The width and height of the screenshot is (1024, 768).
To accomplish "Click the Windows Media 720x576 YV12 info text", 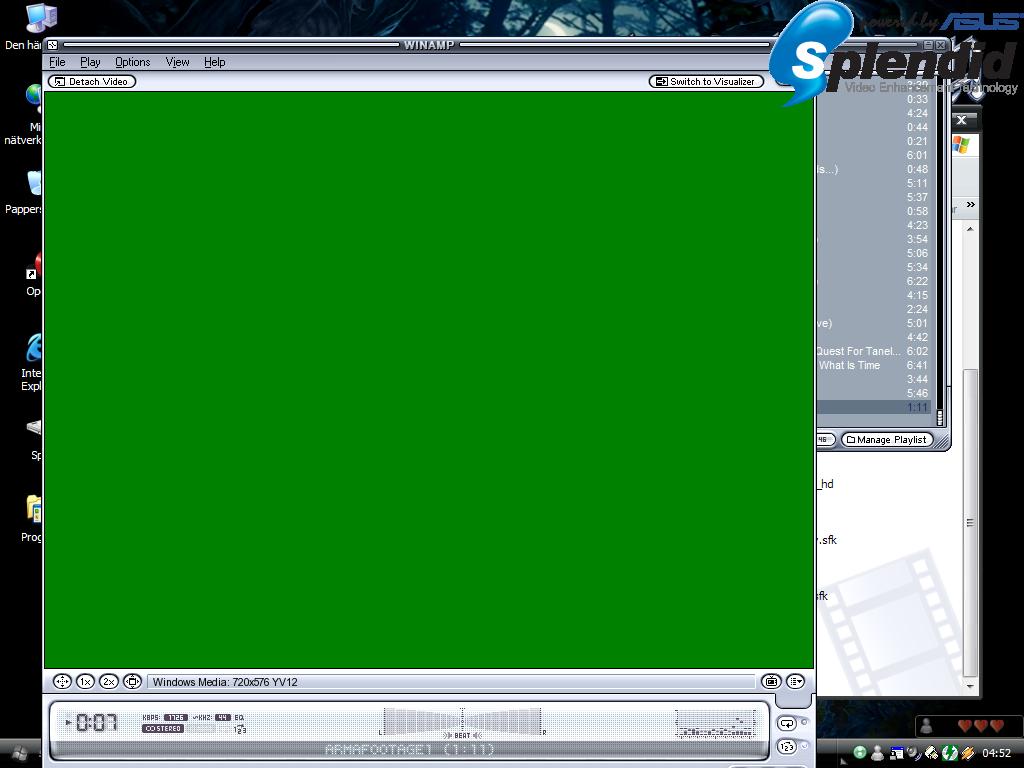I will pos(225,682).
